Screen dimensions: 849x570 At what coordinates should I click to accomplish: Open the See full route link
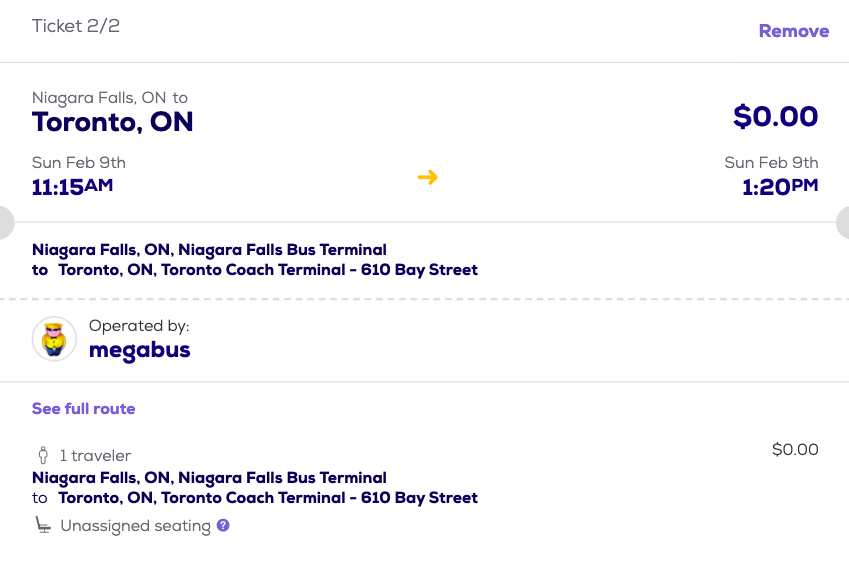click(x=83, y=408)
